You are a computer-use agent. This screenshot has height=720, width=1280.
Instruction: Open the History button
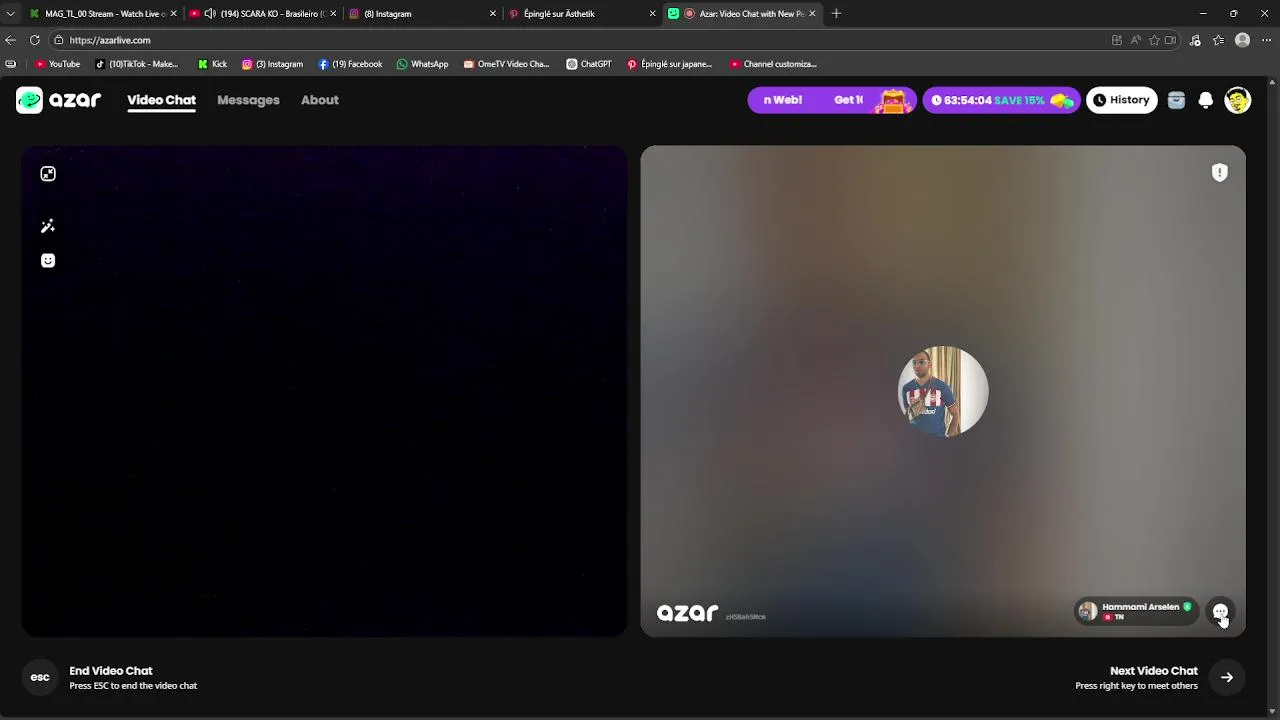pyautogui.click(x=1121, y=100)
